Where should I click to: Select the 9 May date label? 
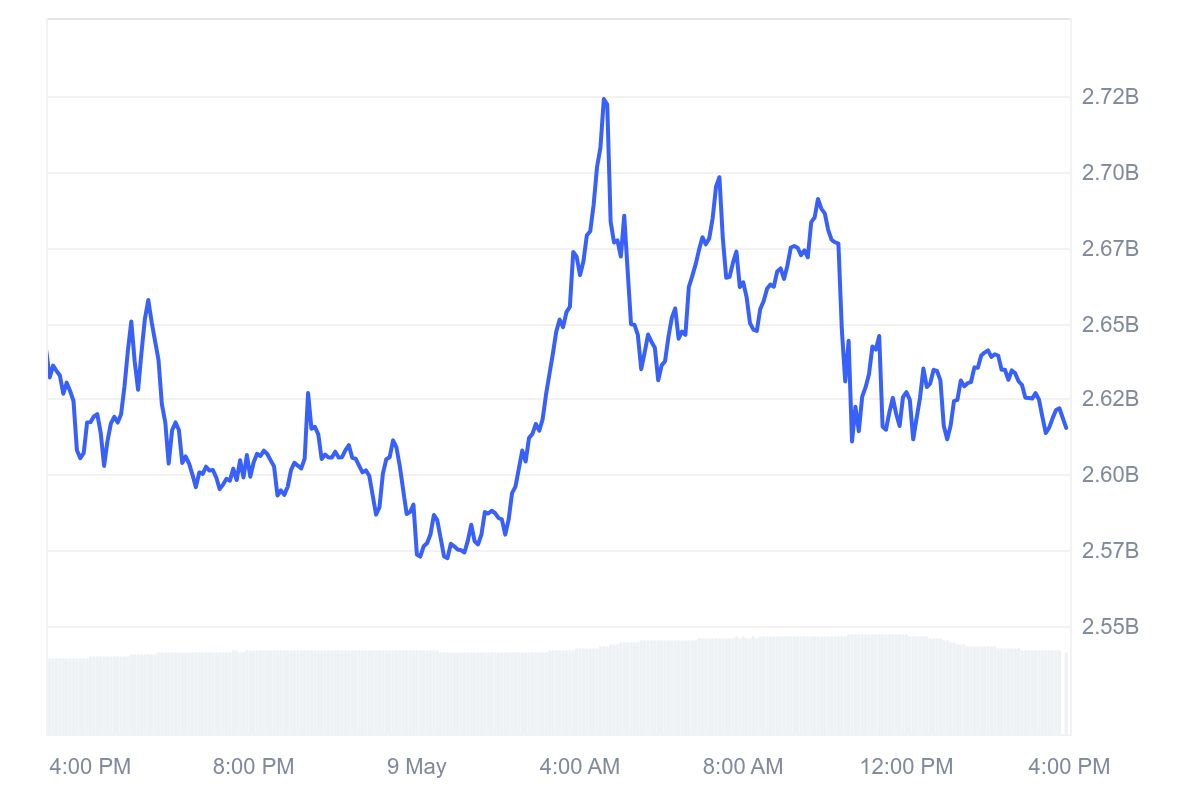(x=417, y=767)
